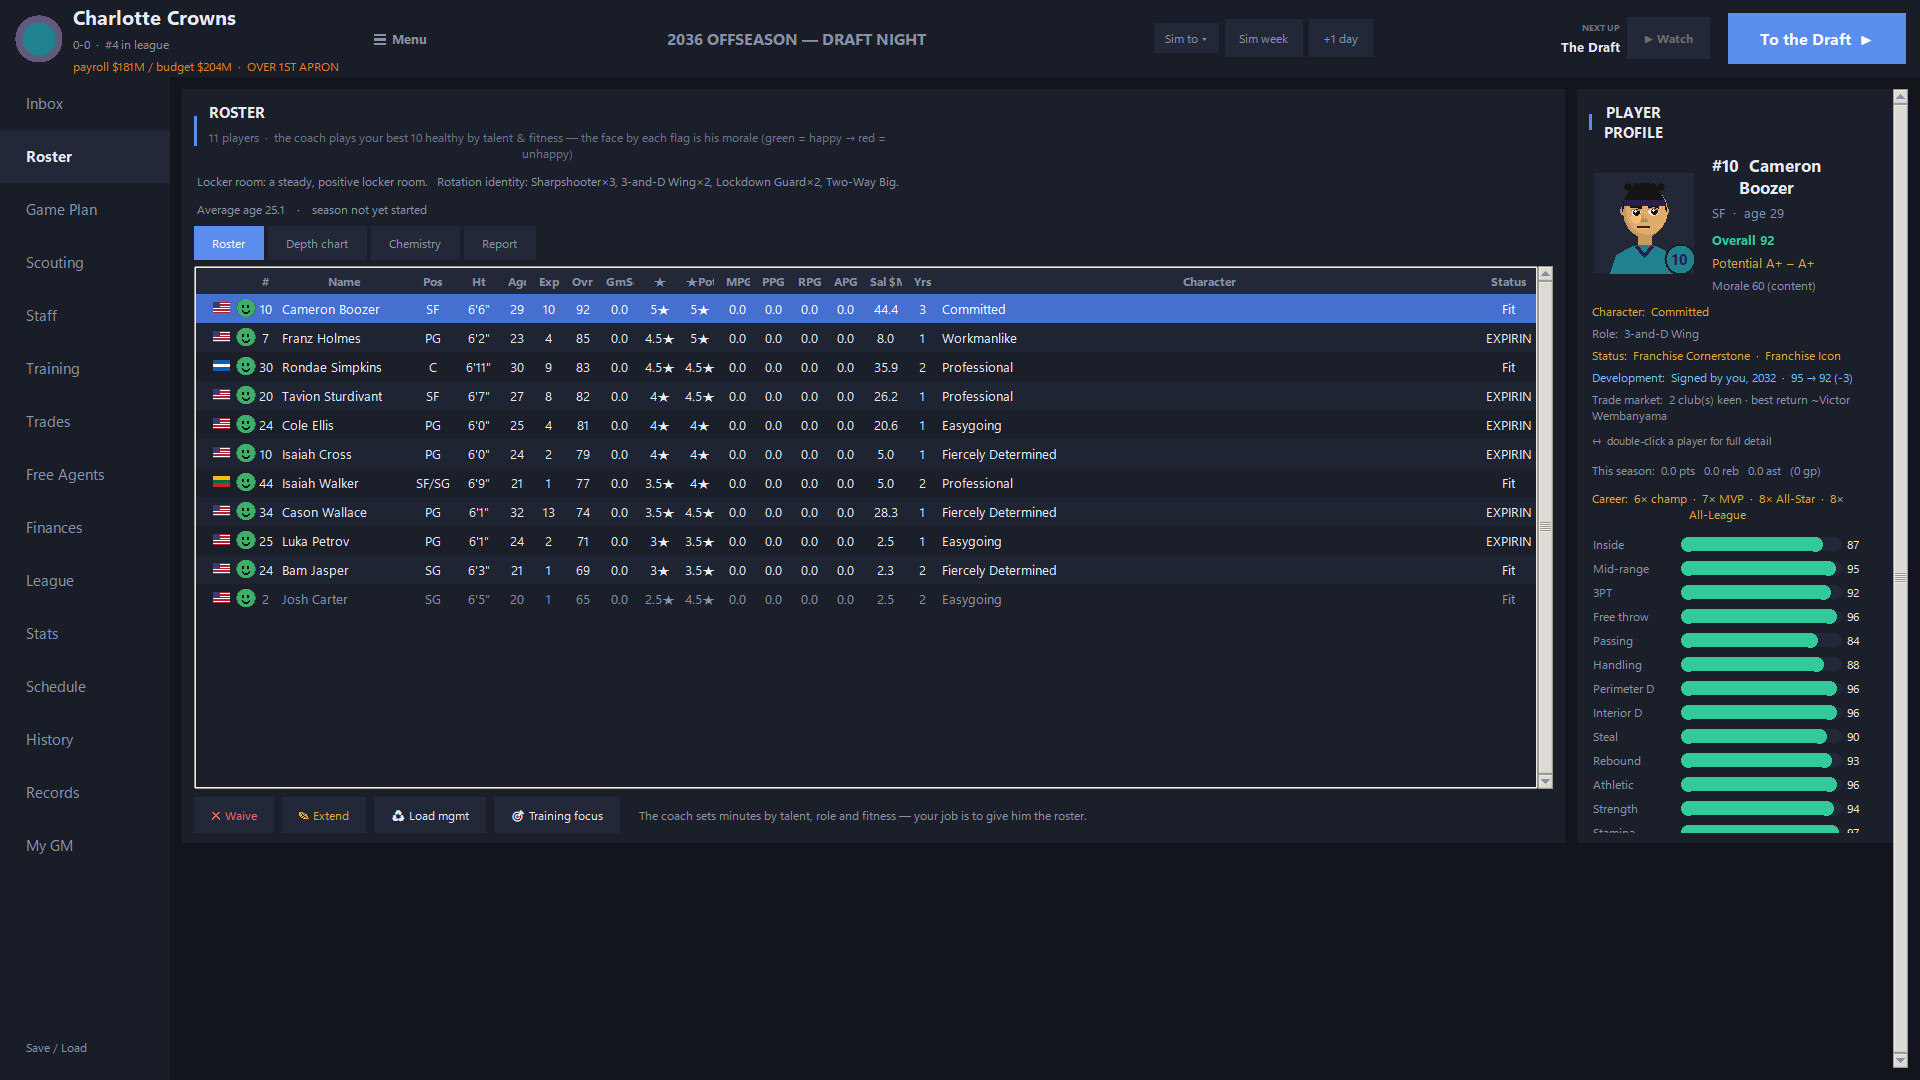Screen dimensions: 1920x1080
Task: Click Luka Petrov's flag icon
Action: click(x=222, y=541)
